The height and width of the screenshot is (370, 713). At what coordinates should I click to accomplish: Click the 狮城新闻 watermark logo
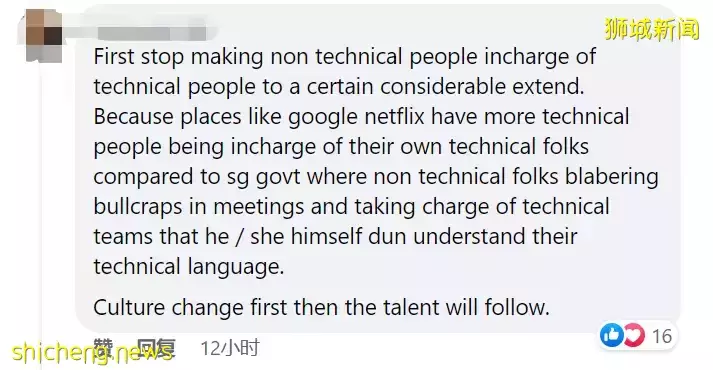pyautogui.click(x=652, y=29)
